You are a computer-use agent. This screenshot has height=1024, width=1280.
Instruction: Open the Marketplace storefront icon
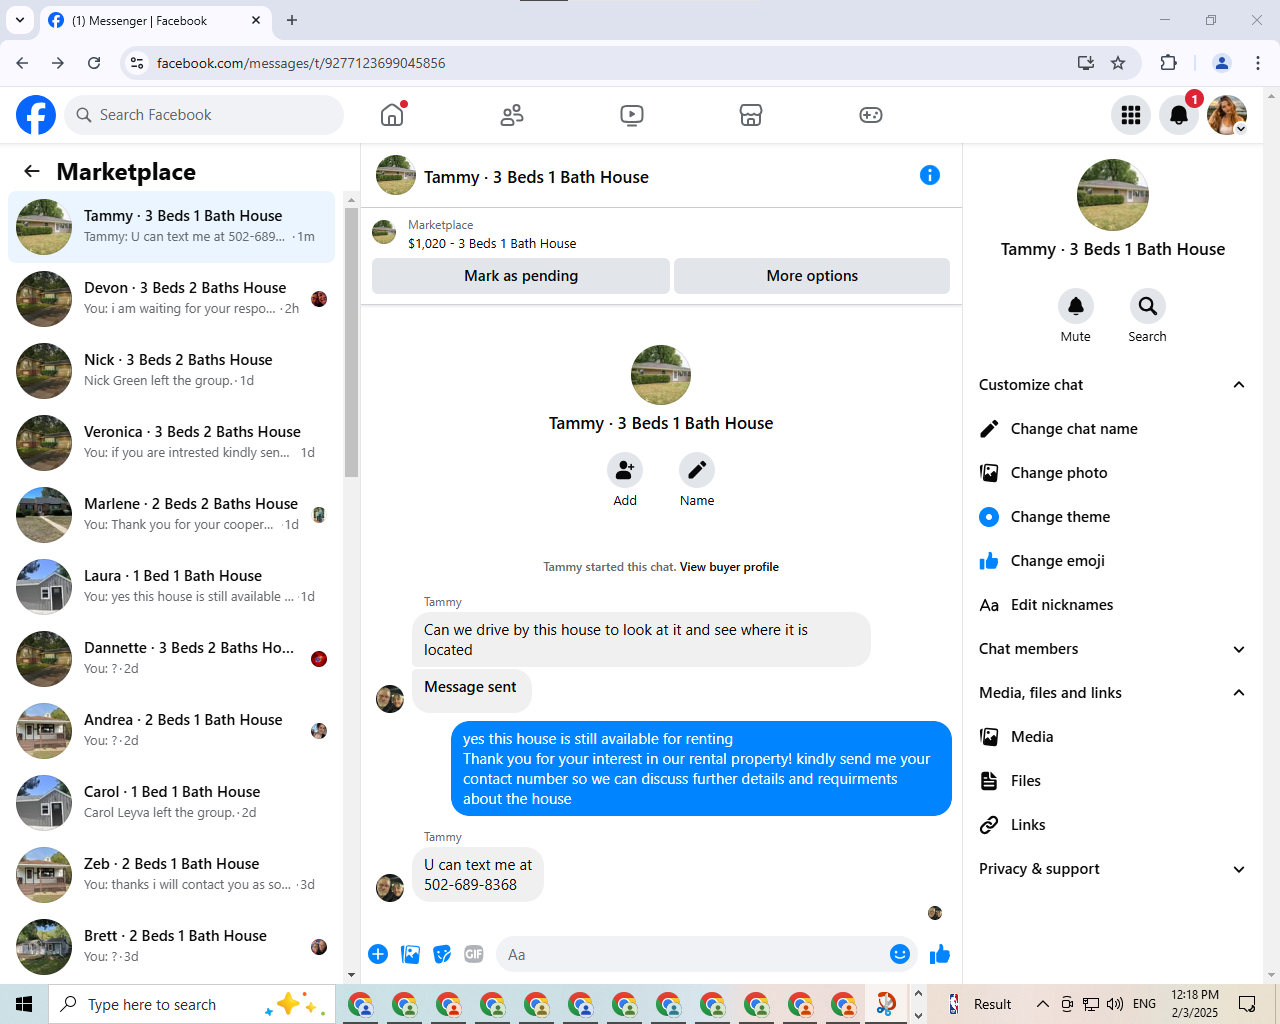(751, 115)
